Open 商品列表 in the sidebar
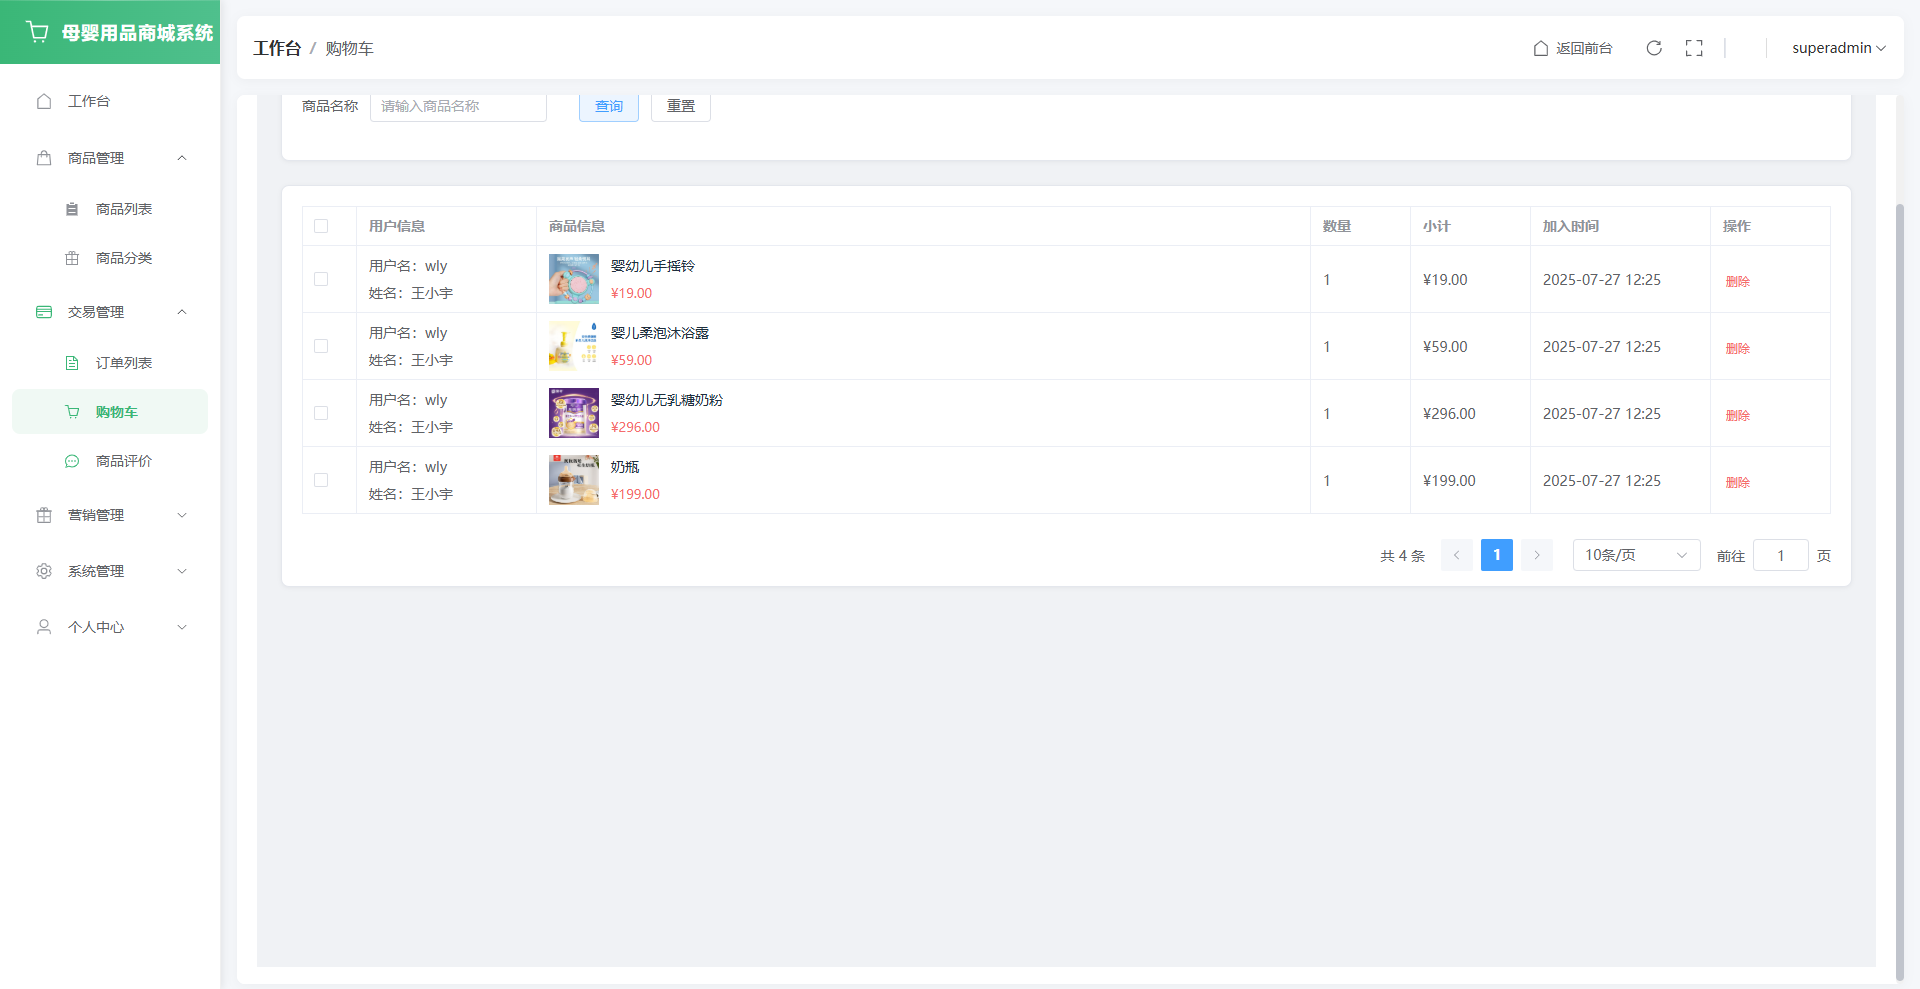Viewport: 1920px width, 989px height. click(123, 209)
